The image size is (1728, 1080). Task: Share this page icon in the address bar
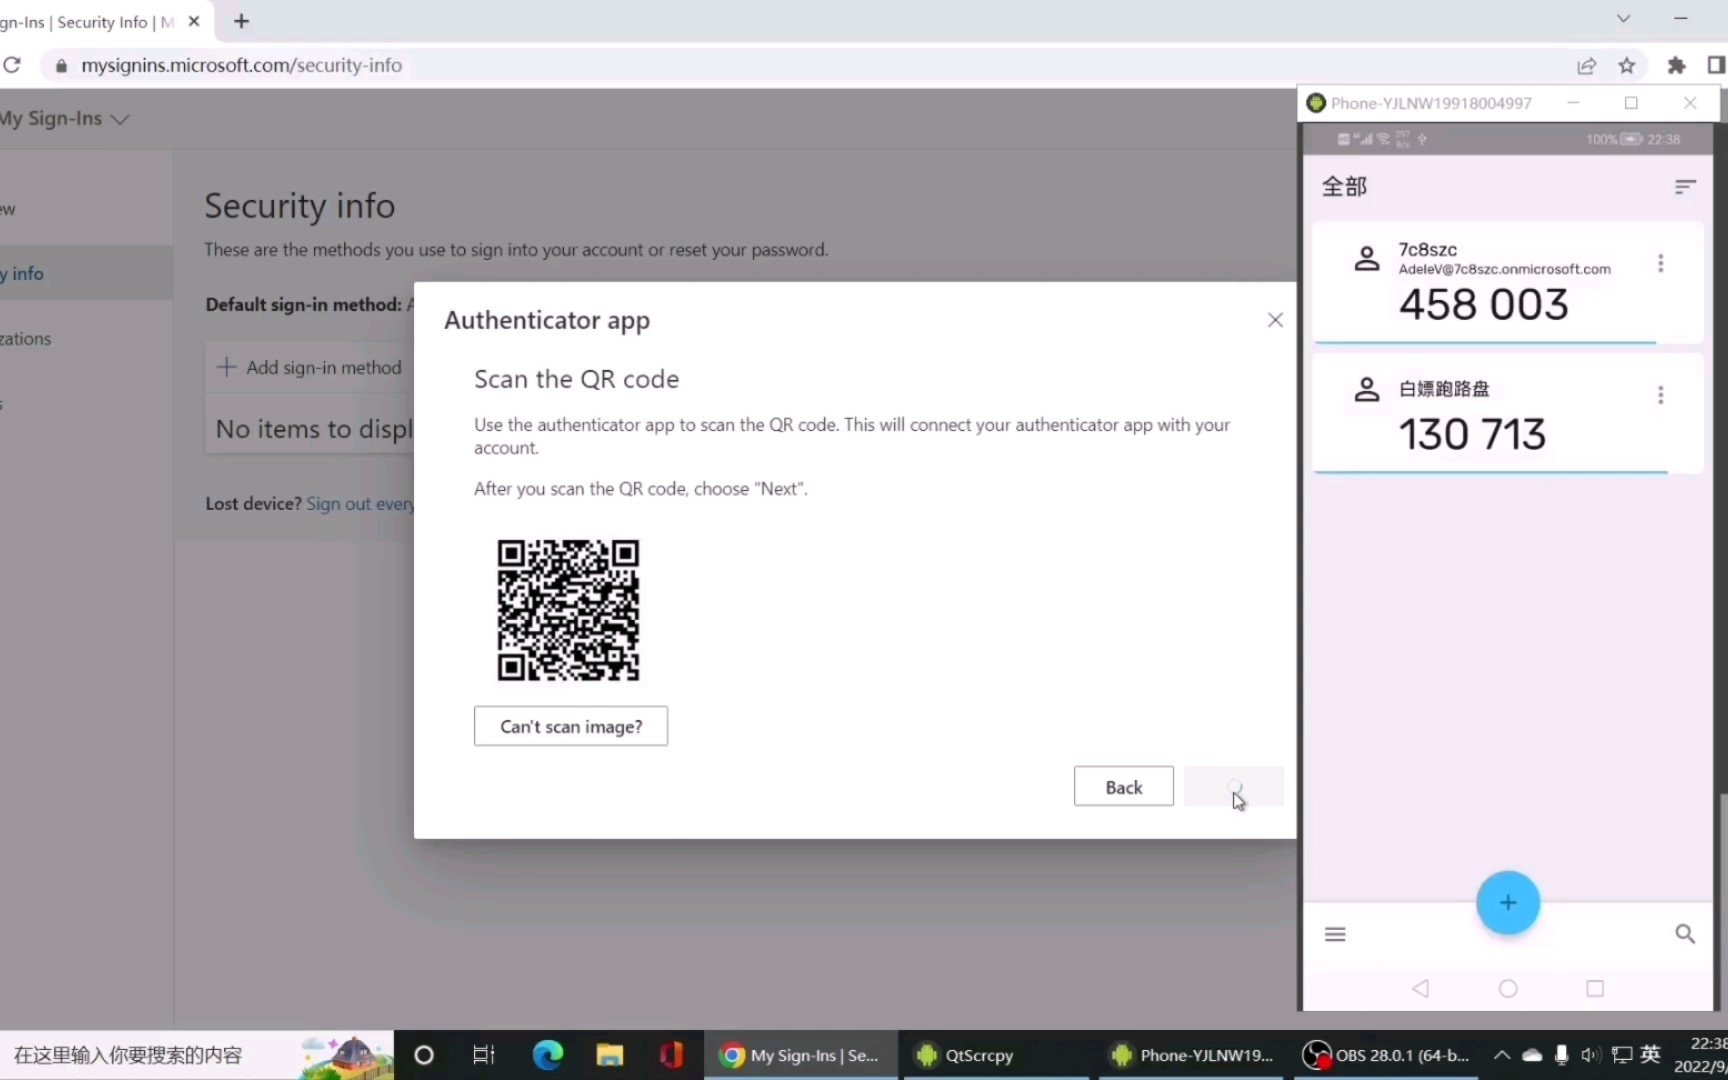[1586, 66]
